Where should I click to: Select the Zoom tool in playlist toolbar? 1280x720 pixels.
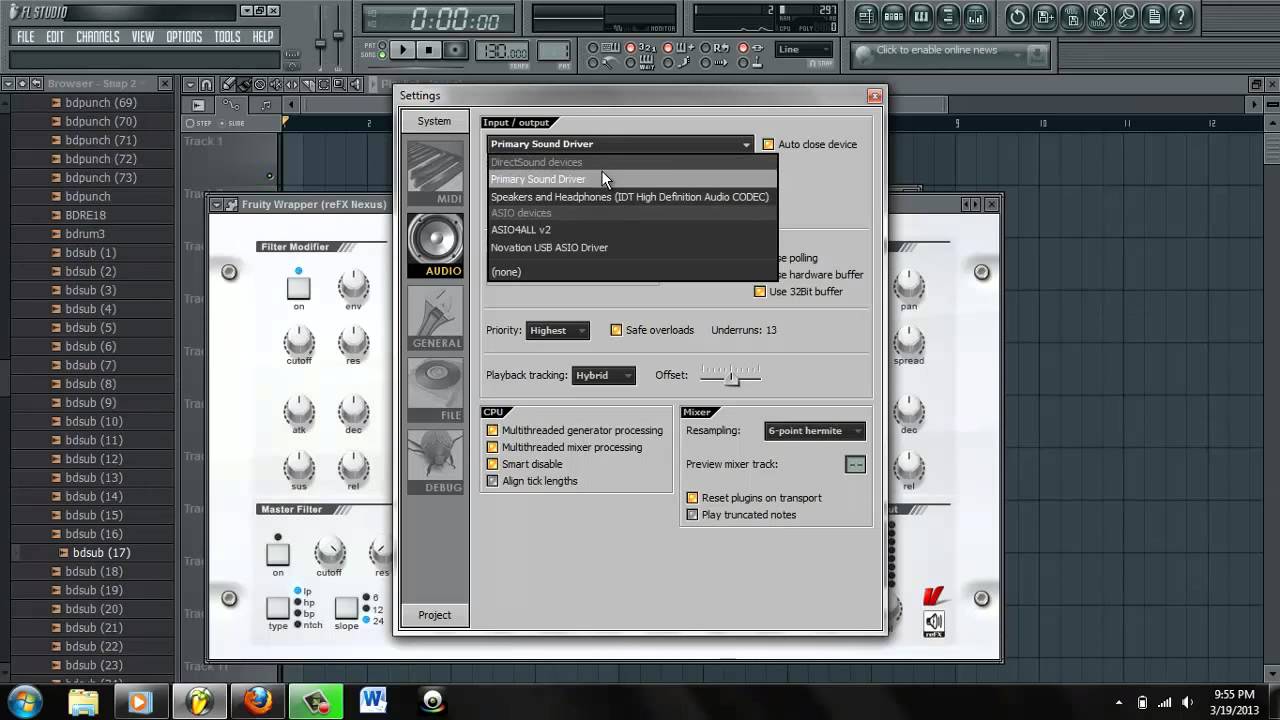coord(339,85)
